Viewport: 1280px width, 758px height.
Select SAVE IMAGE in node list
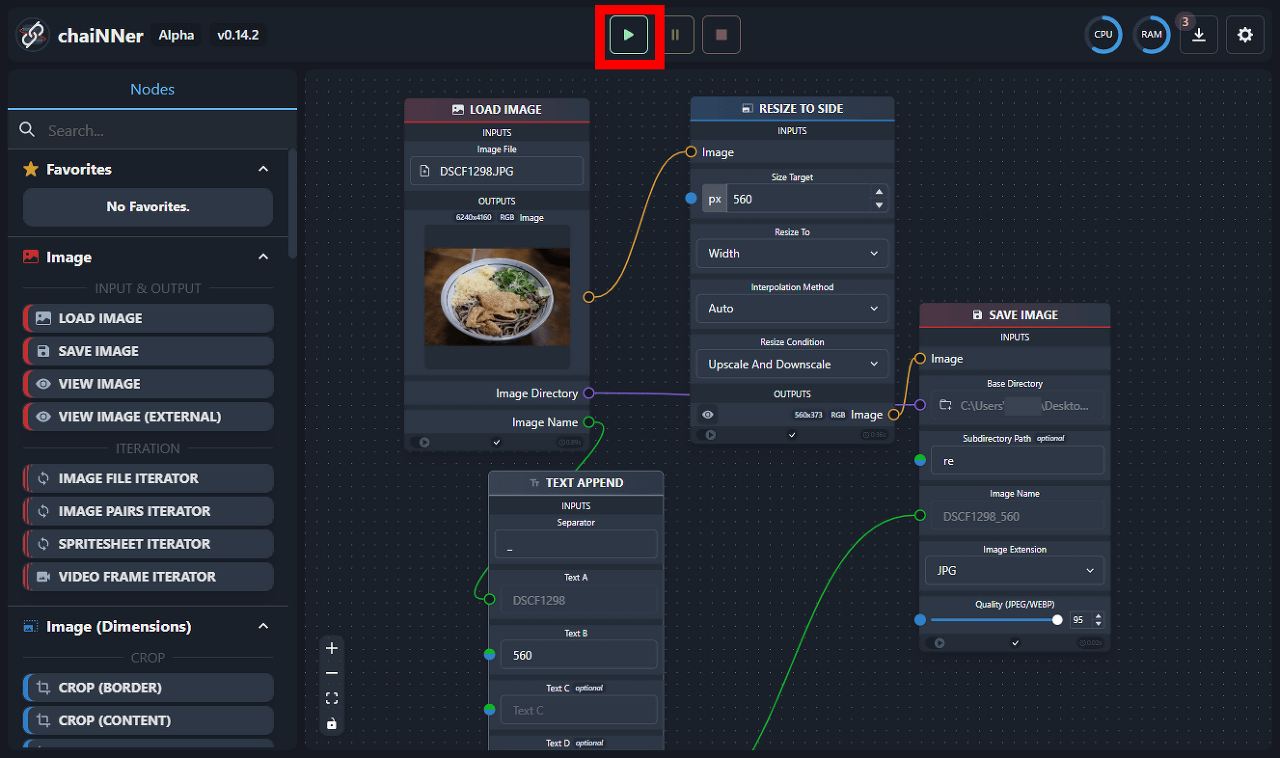(x=148, y=351)
